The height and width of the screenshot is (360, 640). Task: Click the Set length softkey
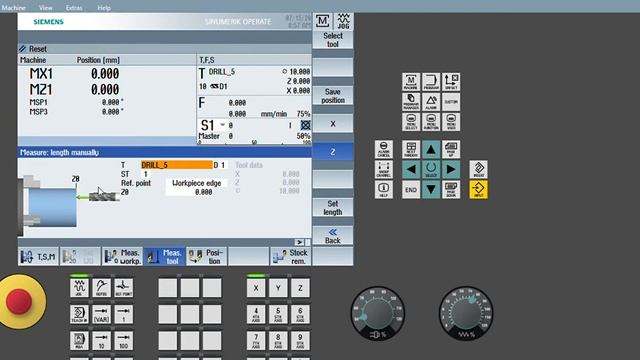[333, 208]
